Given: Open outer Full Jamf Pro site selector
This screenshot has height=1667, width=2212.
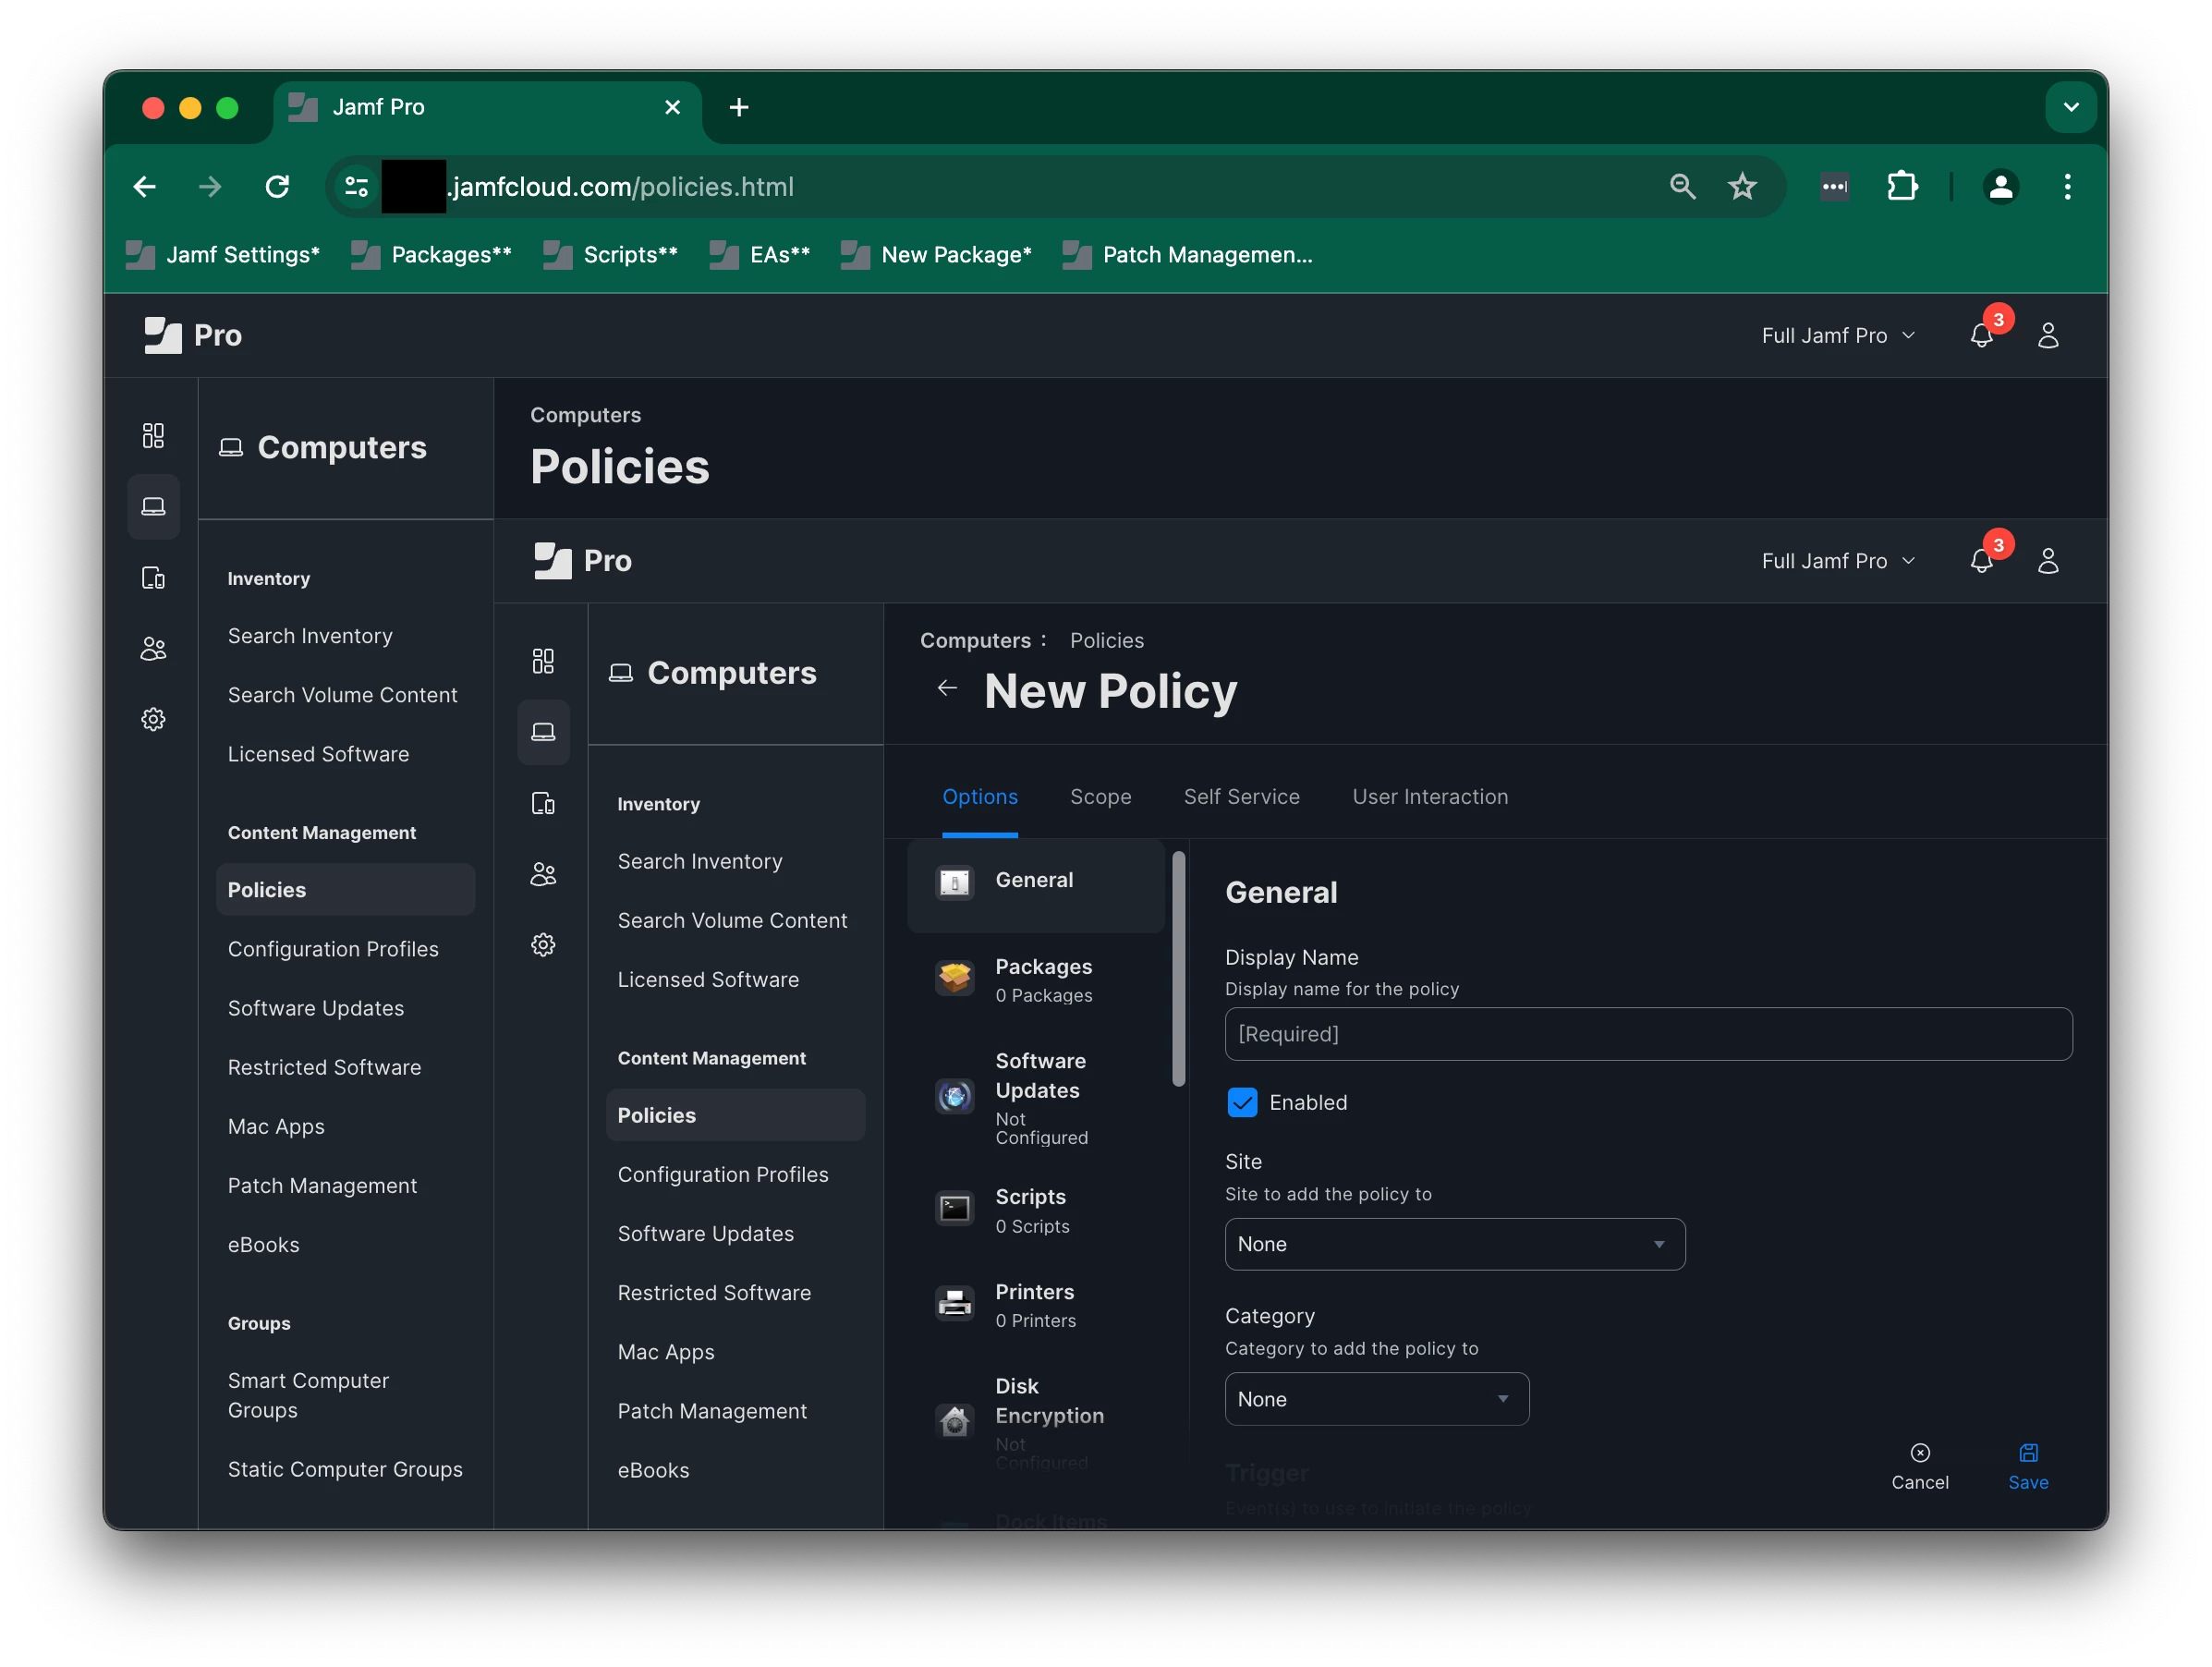Looking at the screenshot, I should (x=1837, y=335).
